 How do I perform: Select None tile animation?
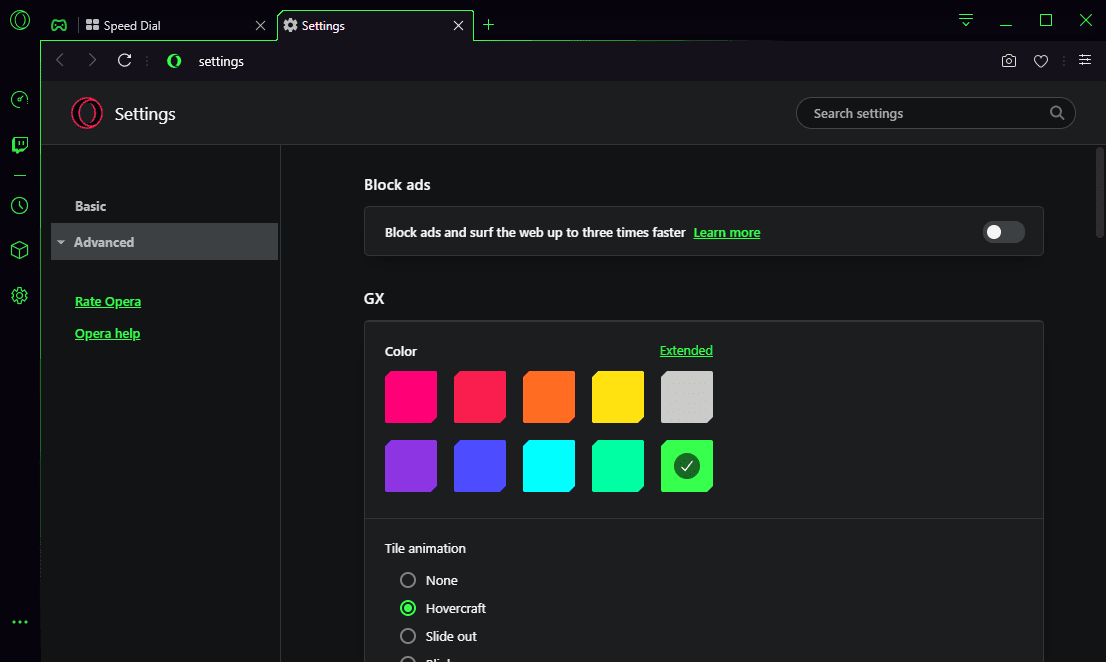(x=408, y=580)
